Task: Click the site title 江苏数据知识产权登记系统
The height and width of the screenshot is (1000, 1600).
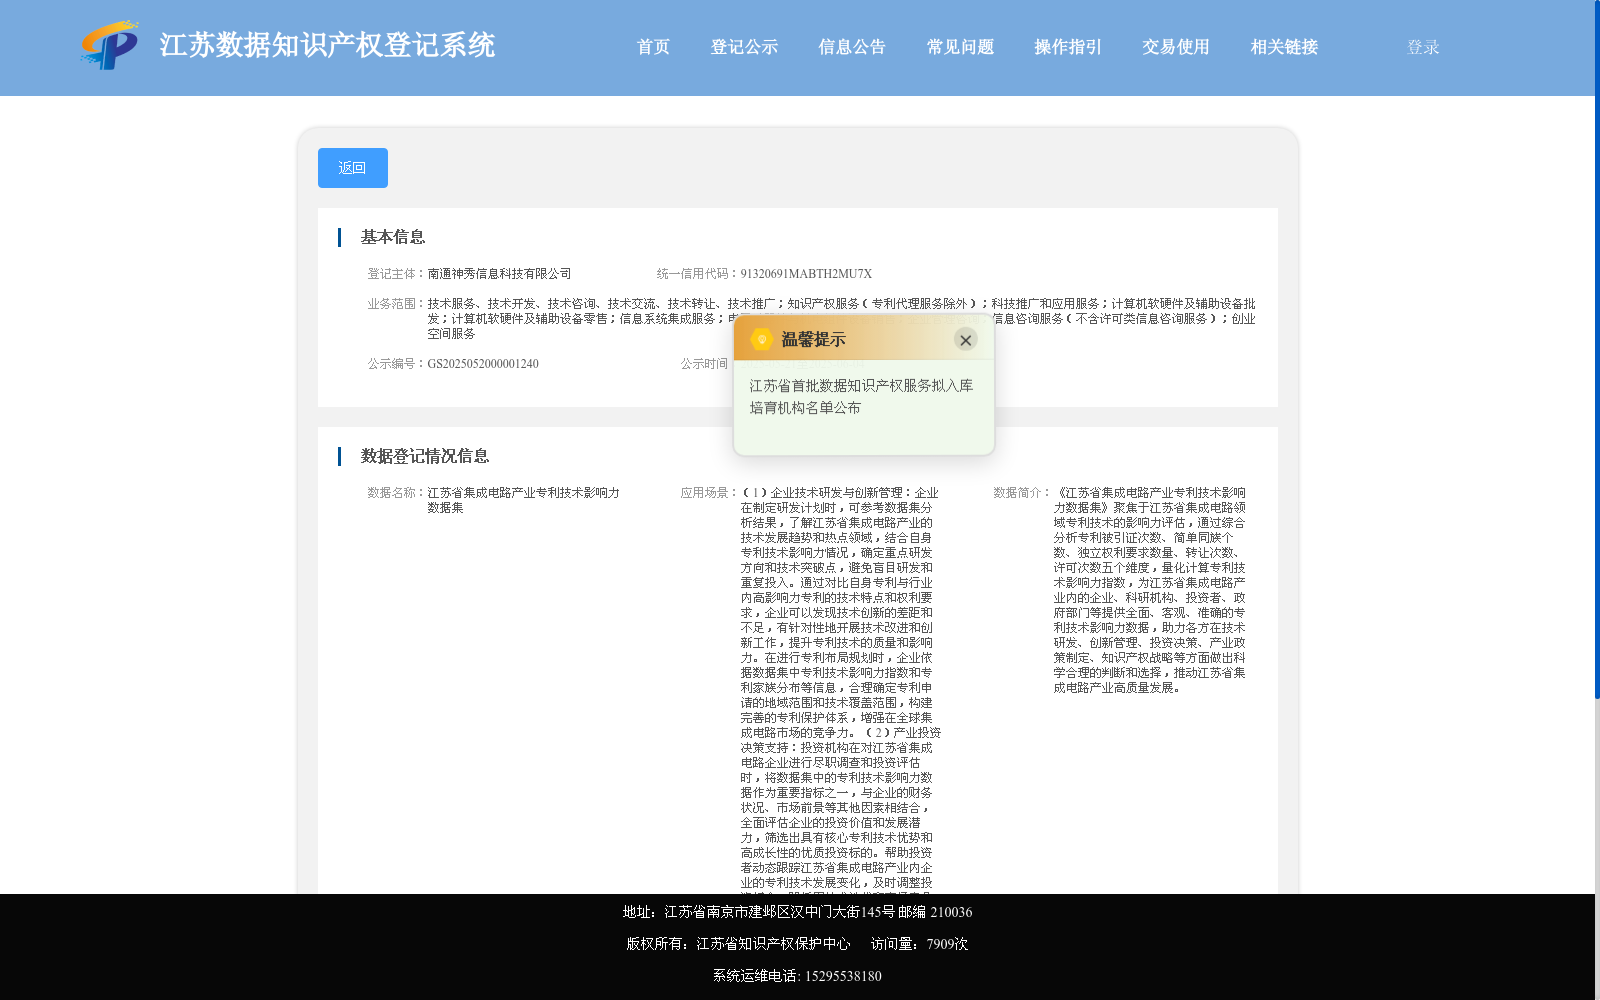Action: point(327,45)
